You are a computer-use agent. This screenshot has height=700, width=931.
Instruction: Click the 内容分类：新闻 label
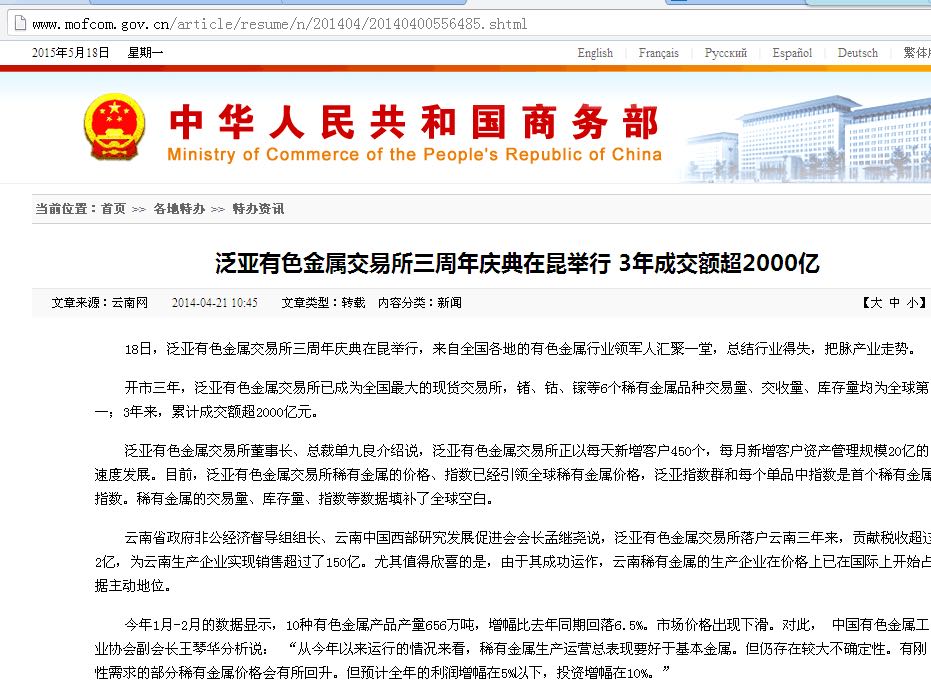coord(420,303)
